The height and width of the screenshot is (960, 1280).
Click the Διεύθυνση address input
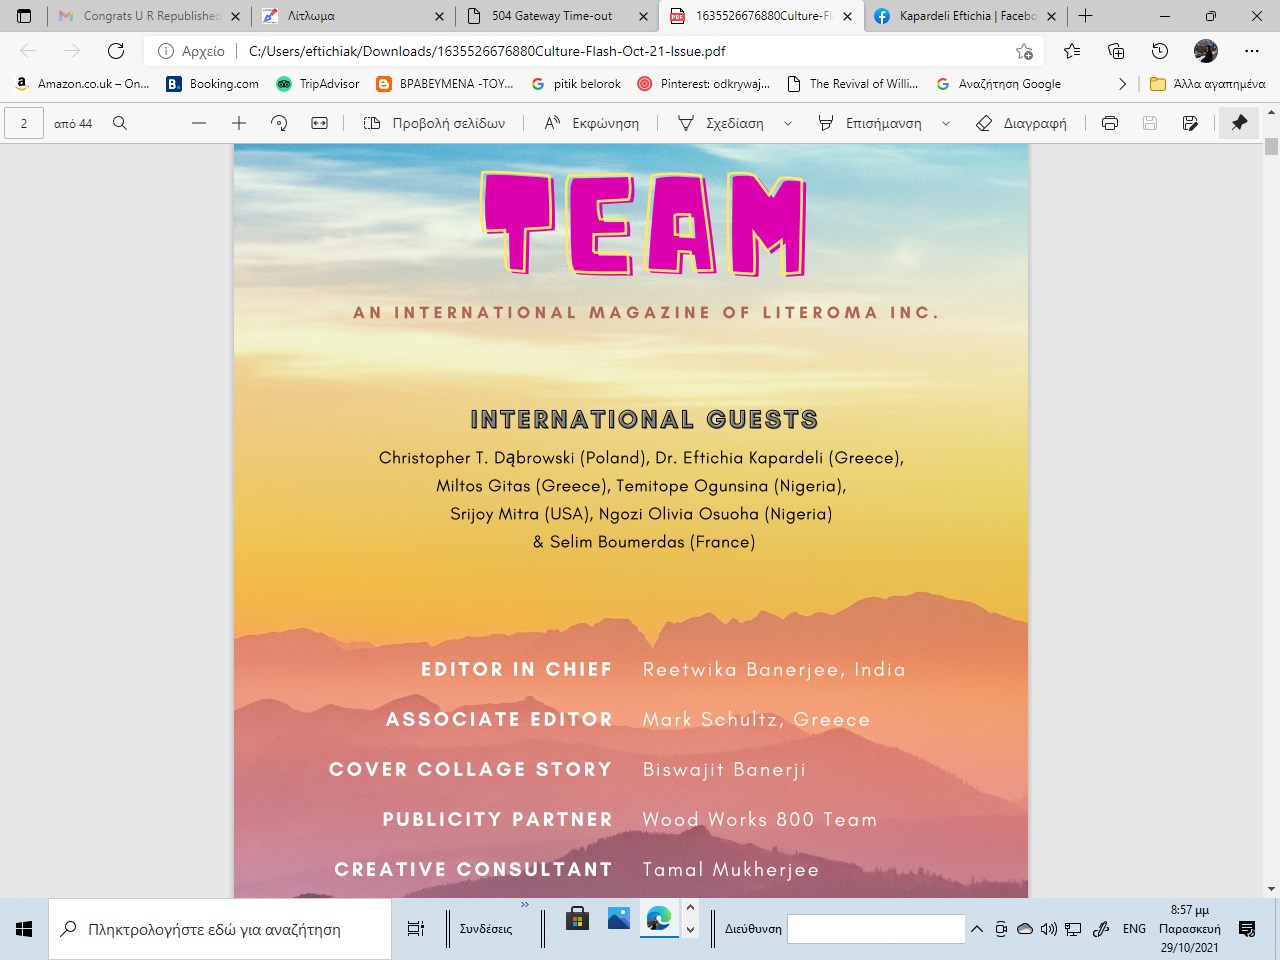pos(876,929)
